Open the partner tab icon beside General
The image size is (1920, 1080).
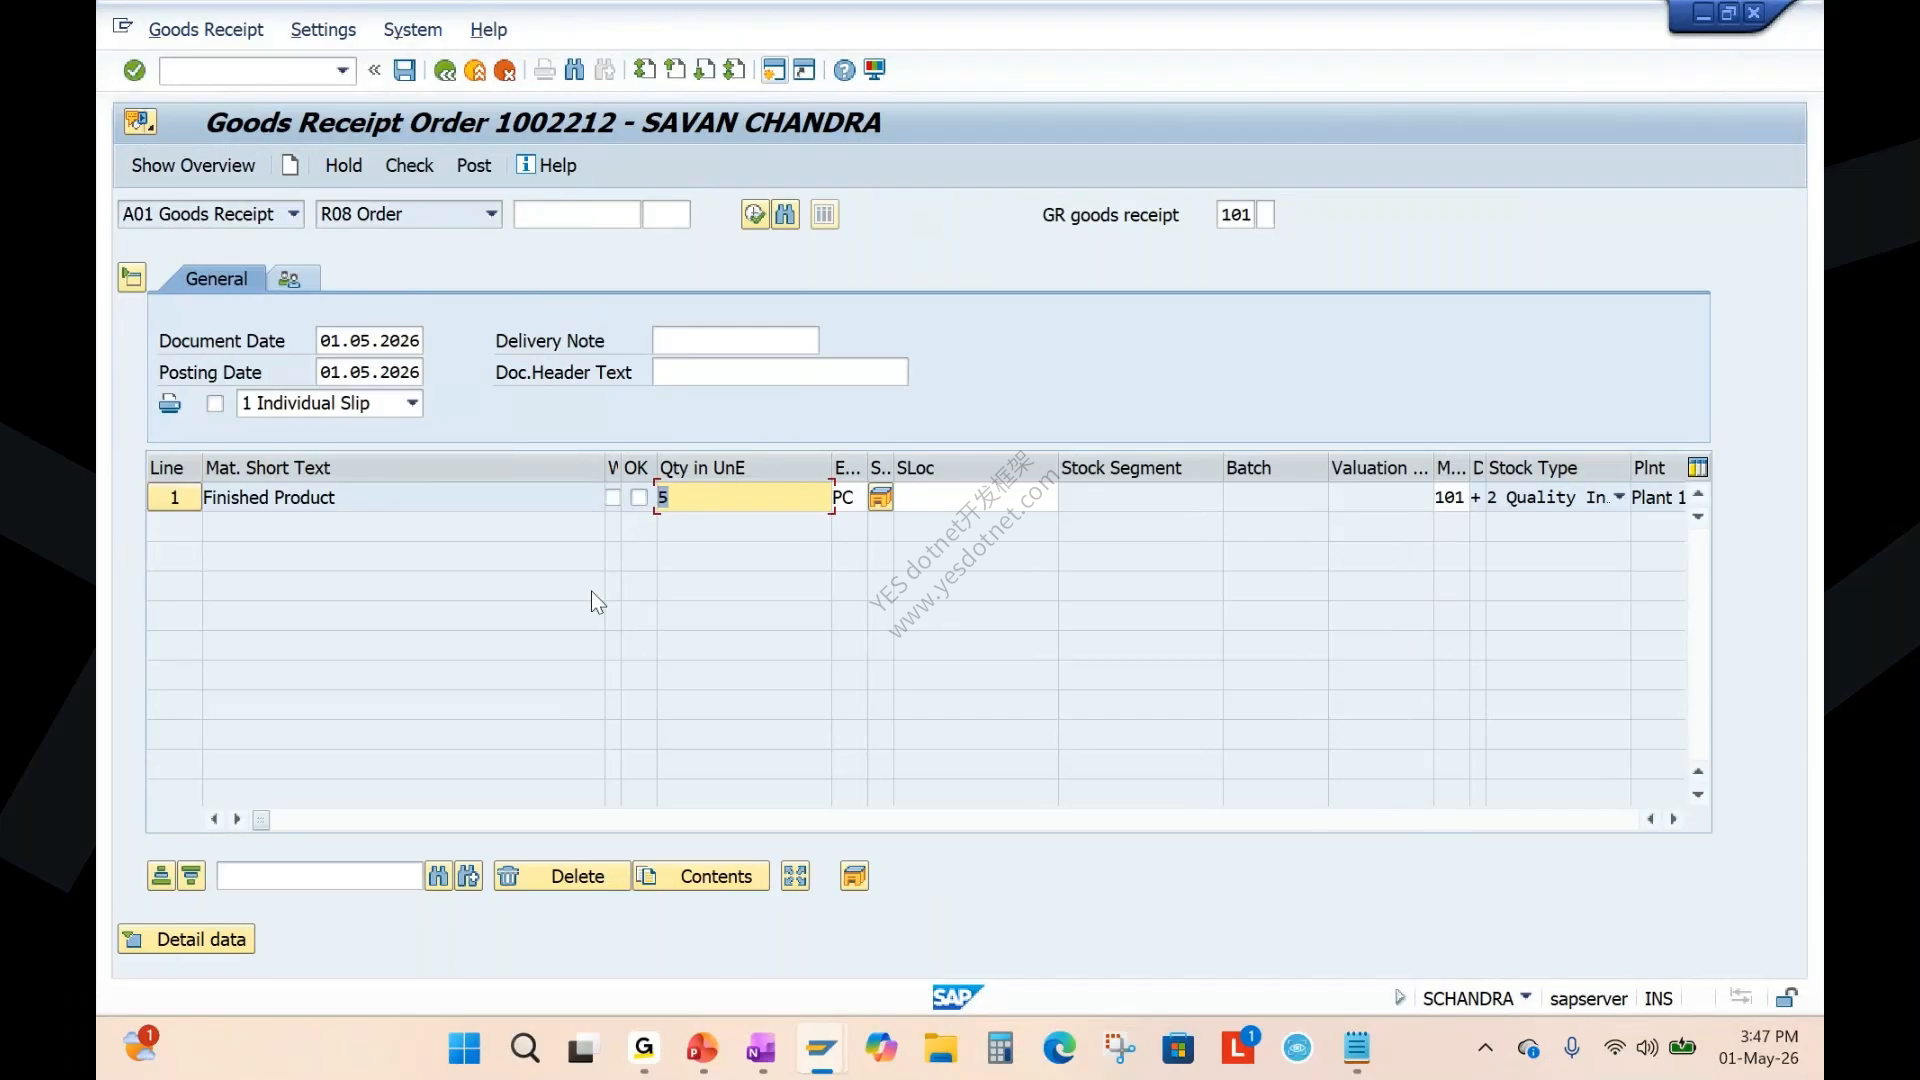290,279
